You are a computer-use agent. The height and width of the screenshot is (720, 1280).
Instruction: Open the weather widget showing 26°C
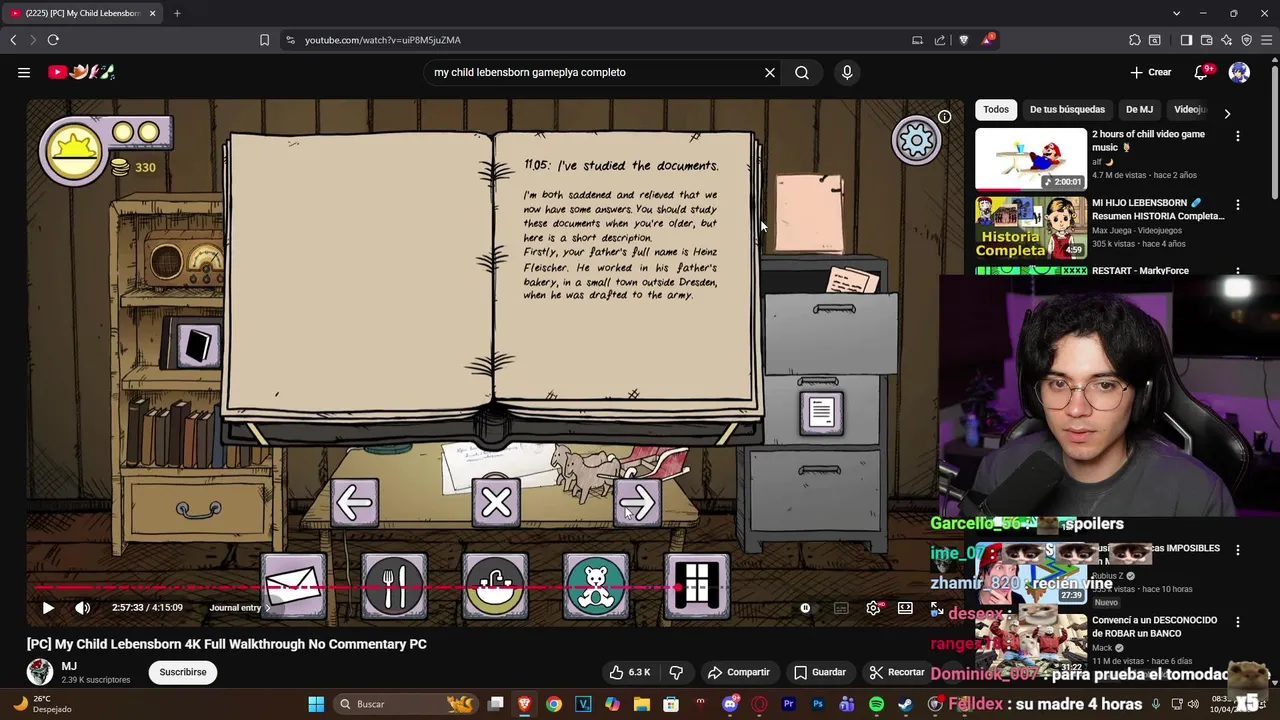click(44, 704)
